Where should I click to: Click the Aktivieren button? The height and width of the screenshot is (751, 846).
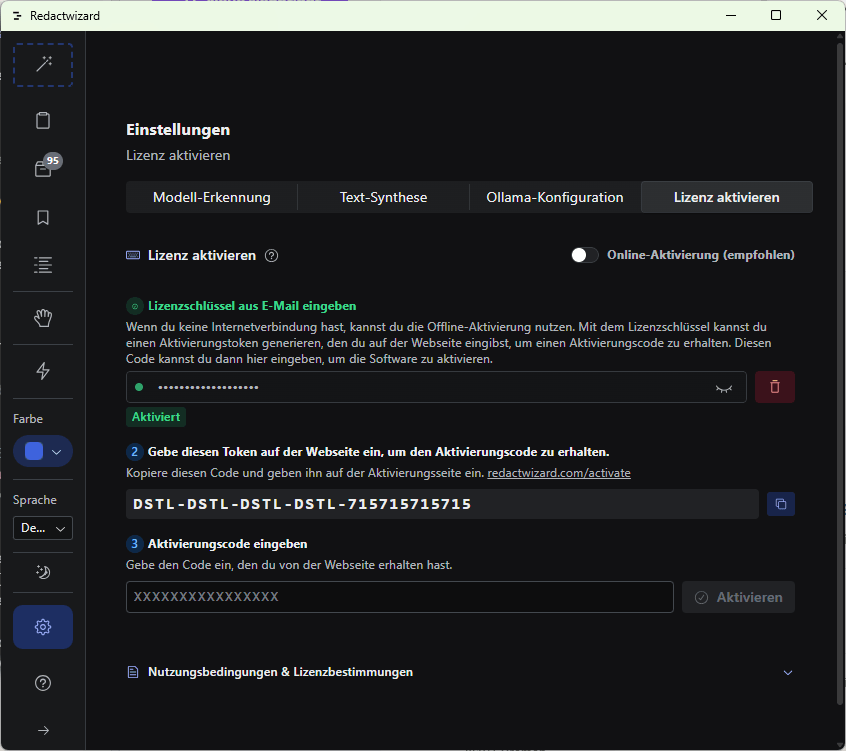738,597
